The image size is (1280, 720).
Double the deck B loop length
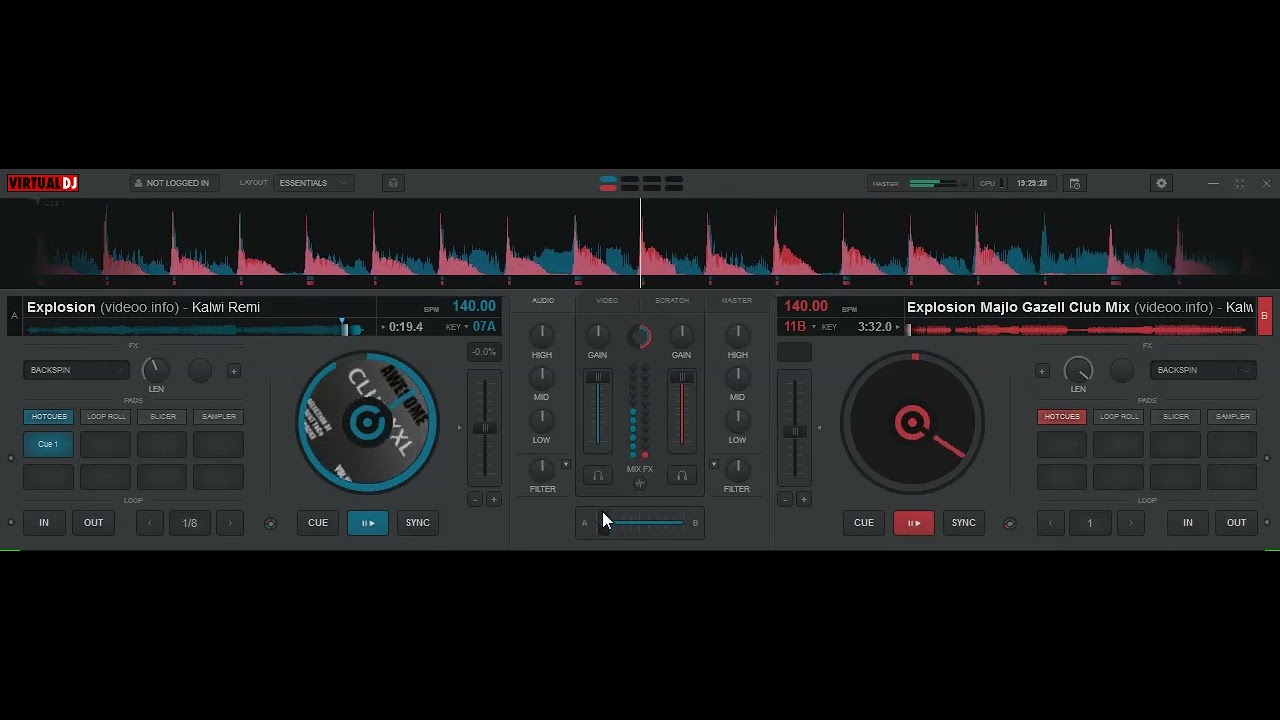click(1131, 523)
